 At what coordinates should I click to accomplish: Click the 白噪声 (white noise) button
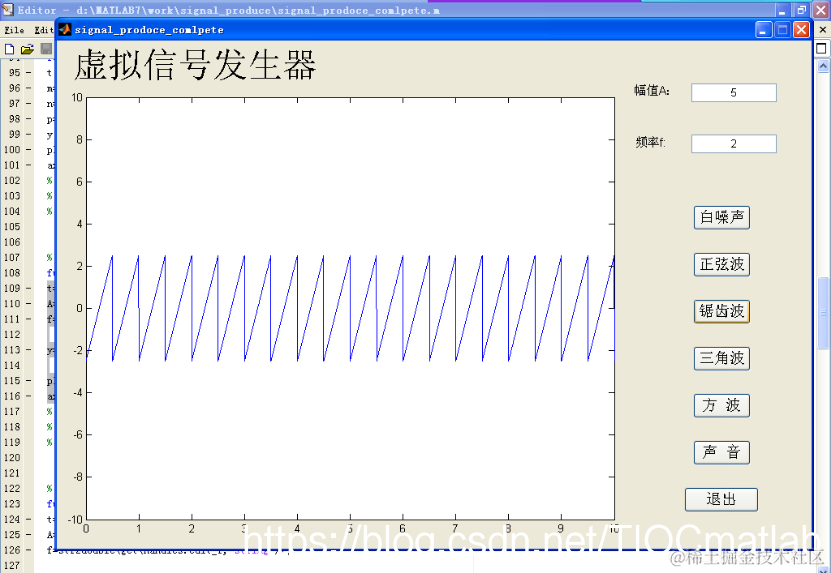point(721,217)
